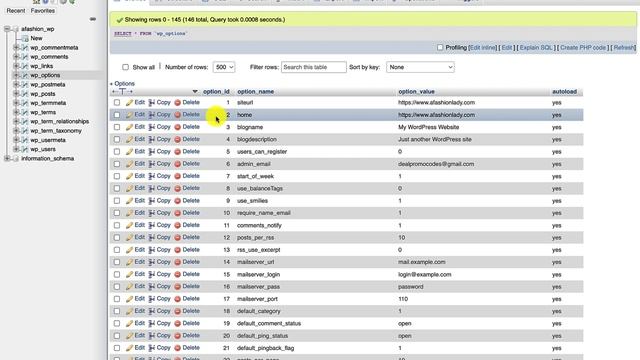640x360 pixels.
Task: Click Copy icon for comments_notify row
Action: (x=151, y=225)
